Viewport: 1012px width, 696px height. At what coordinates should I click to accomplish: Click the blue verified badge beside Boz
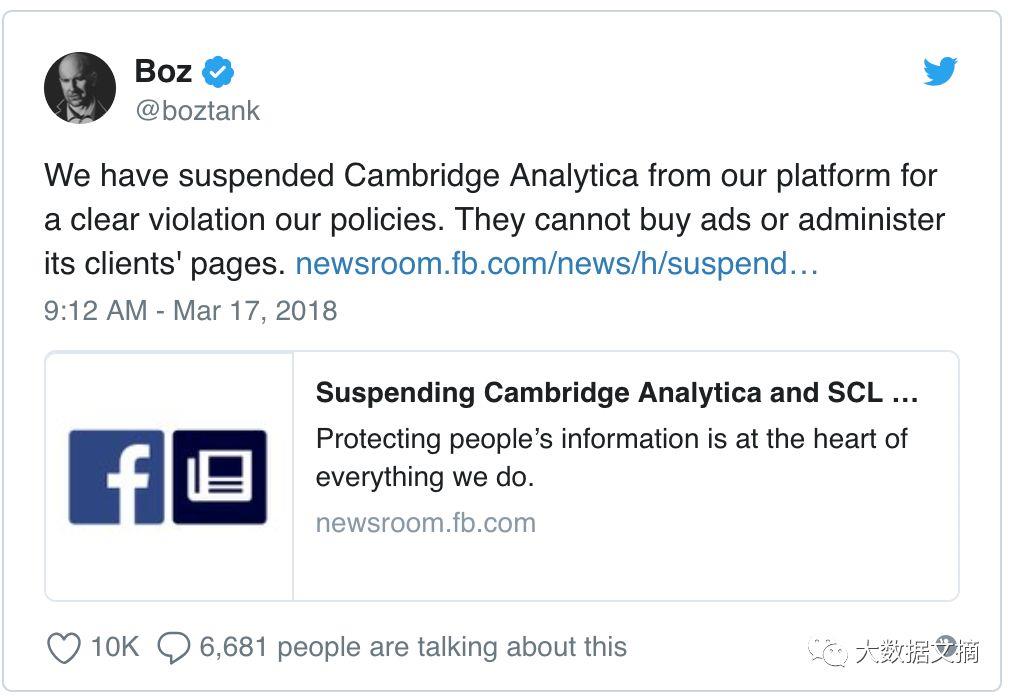(x=218, y=72)
